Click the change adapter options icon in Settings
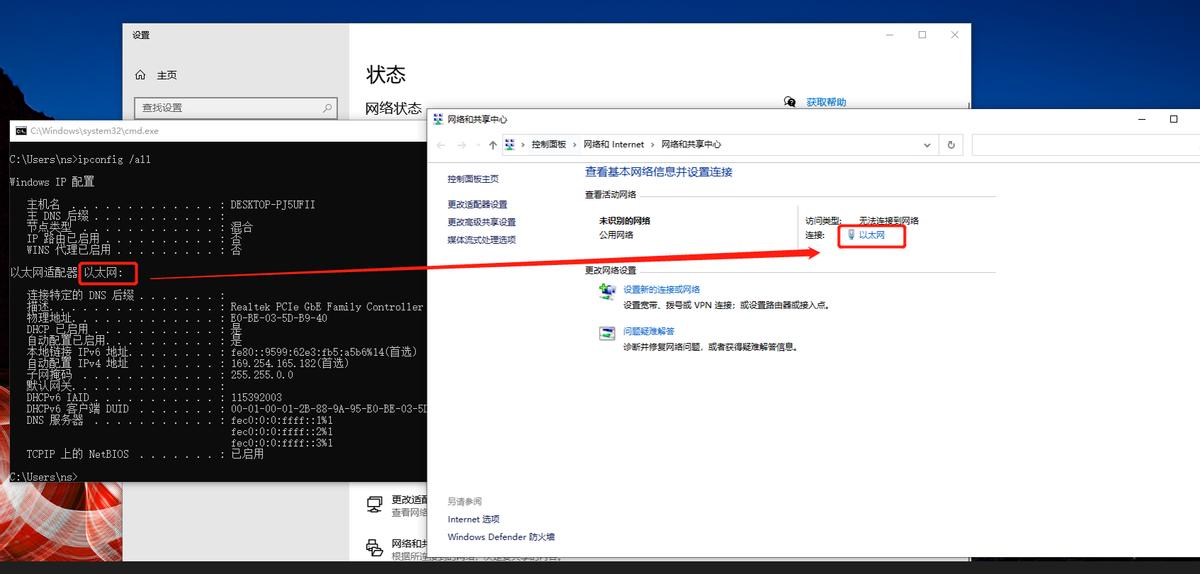 (x=375, y=504)
